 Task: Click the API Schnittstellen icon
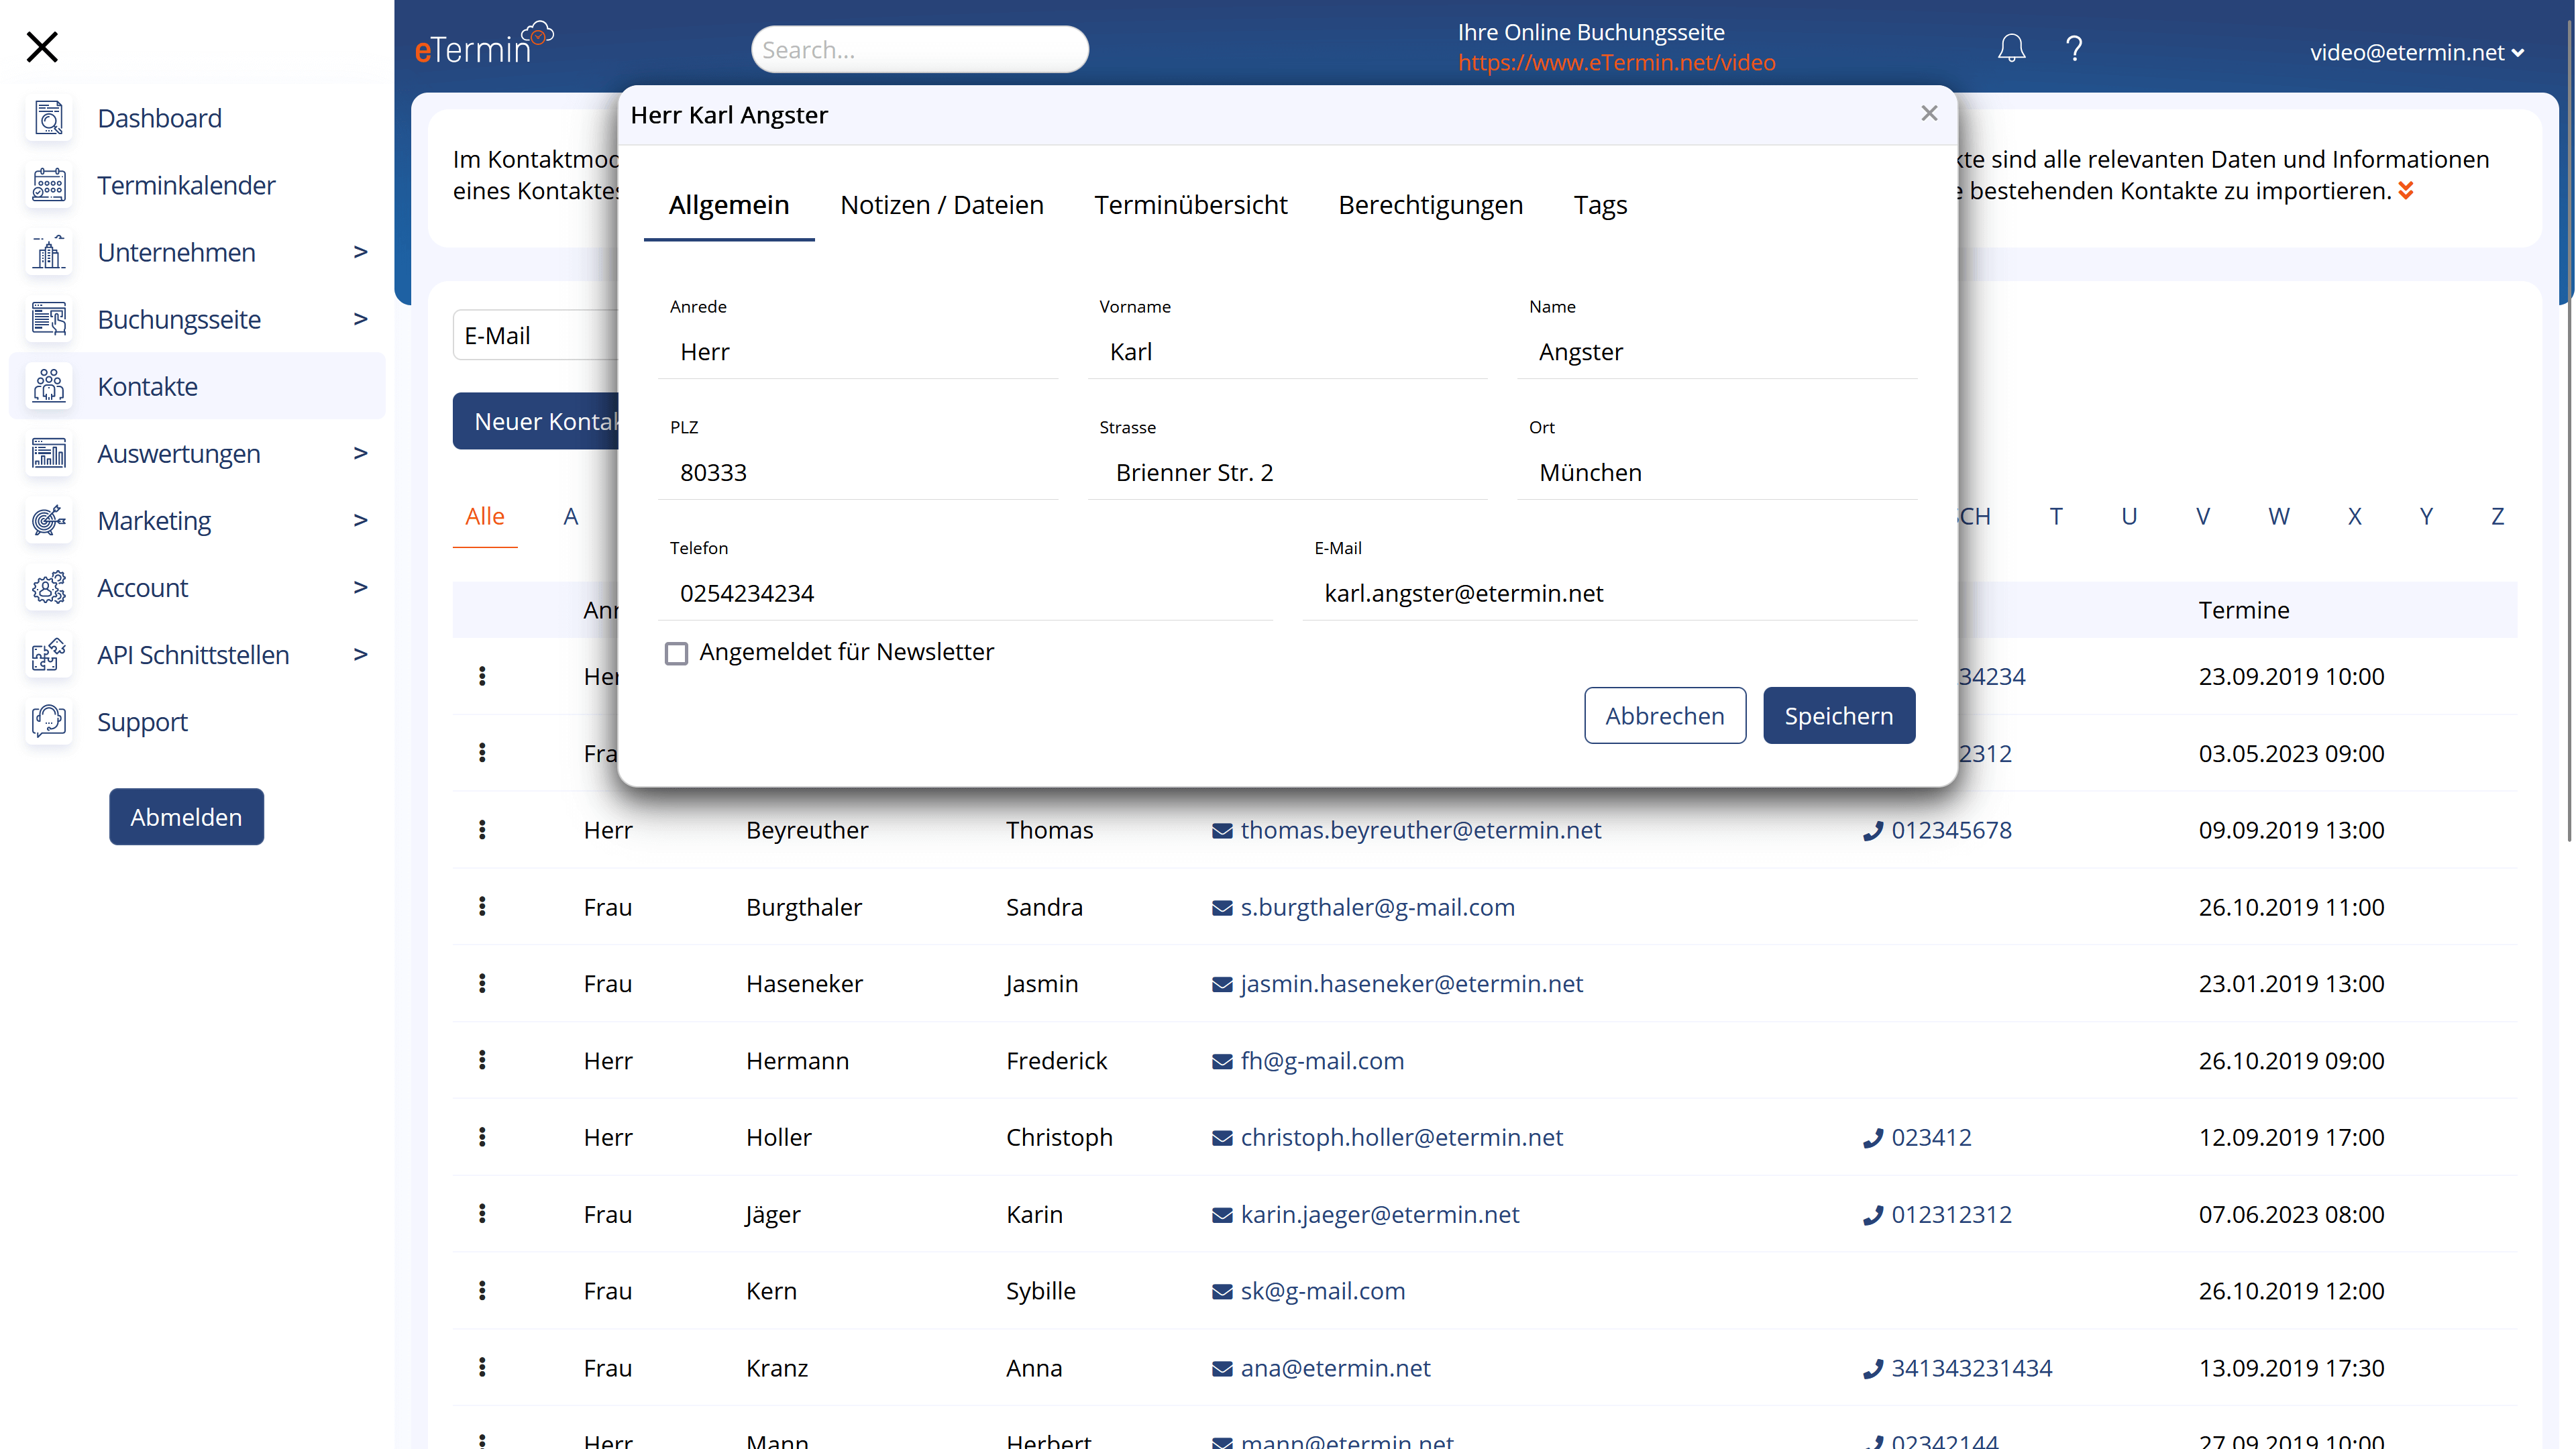[x=48, y=655]
